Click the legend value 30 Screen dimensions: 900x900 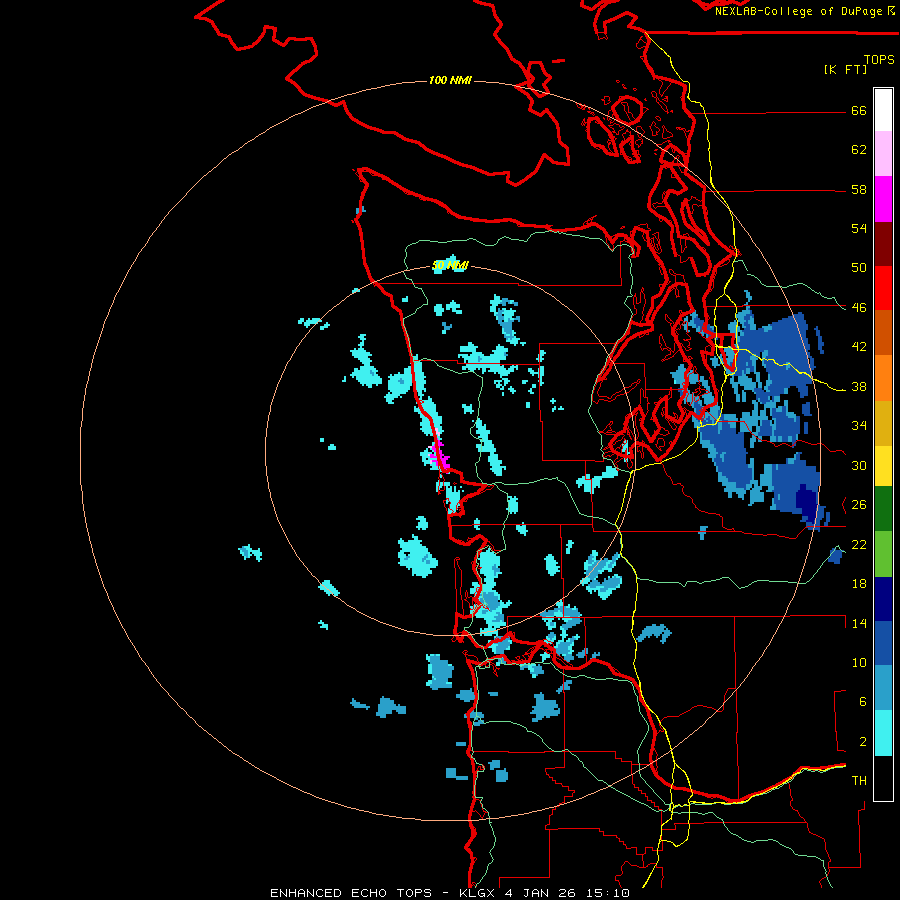(859, 465)
